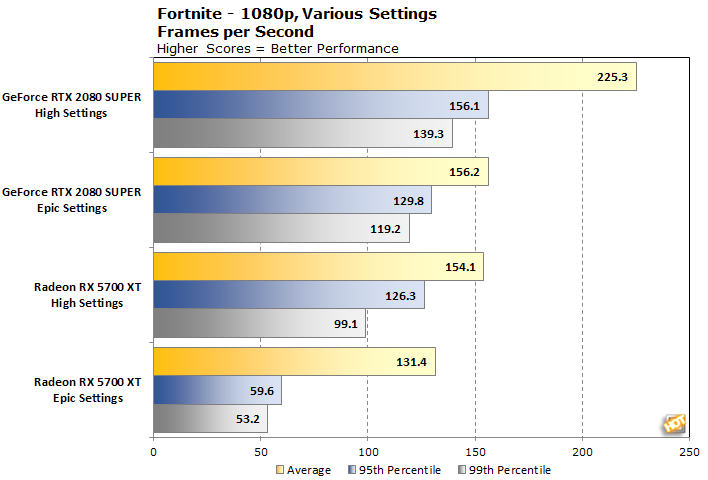Click the x-axis tick label 0
Image resolution: width=708 pixels, height=480 pixels.
click(154, 452)
